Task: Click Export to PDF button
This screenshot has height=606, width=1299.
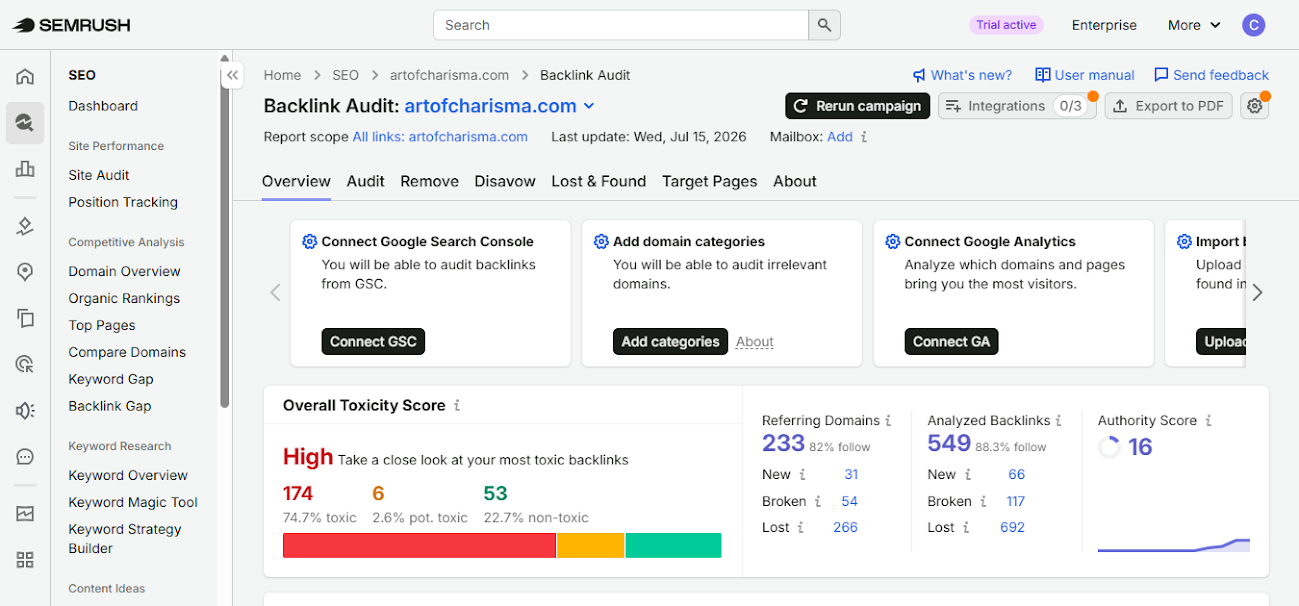Action: tap(1167, 106)
